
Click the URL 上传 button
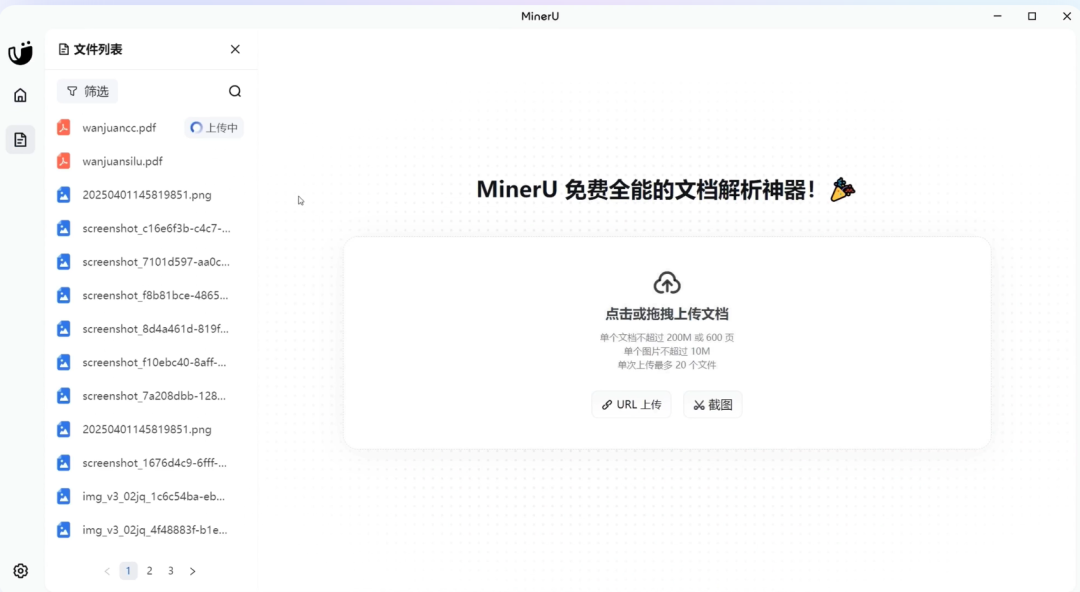632,405
